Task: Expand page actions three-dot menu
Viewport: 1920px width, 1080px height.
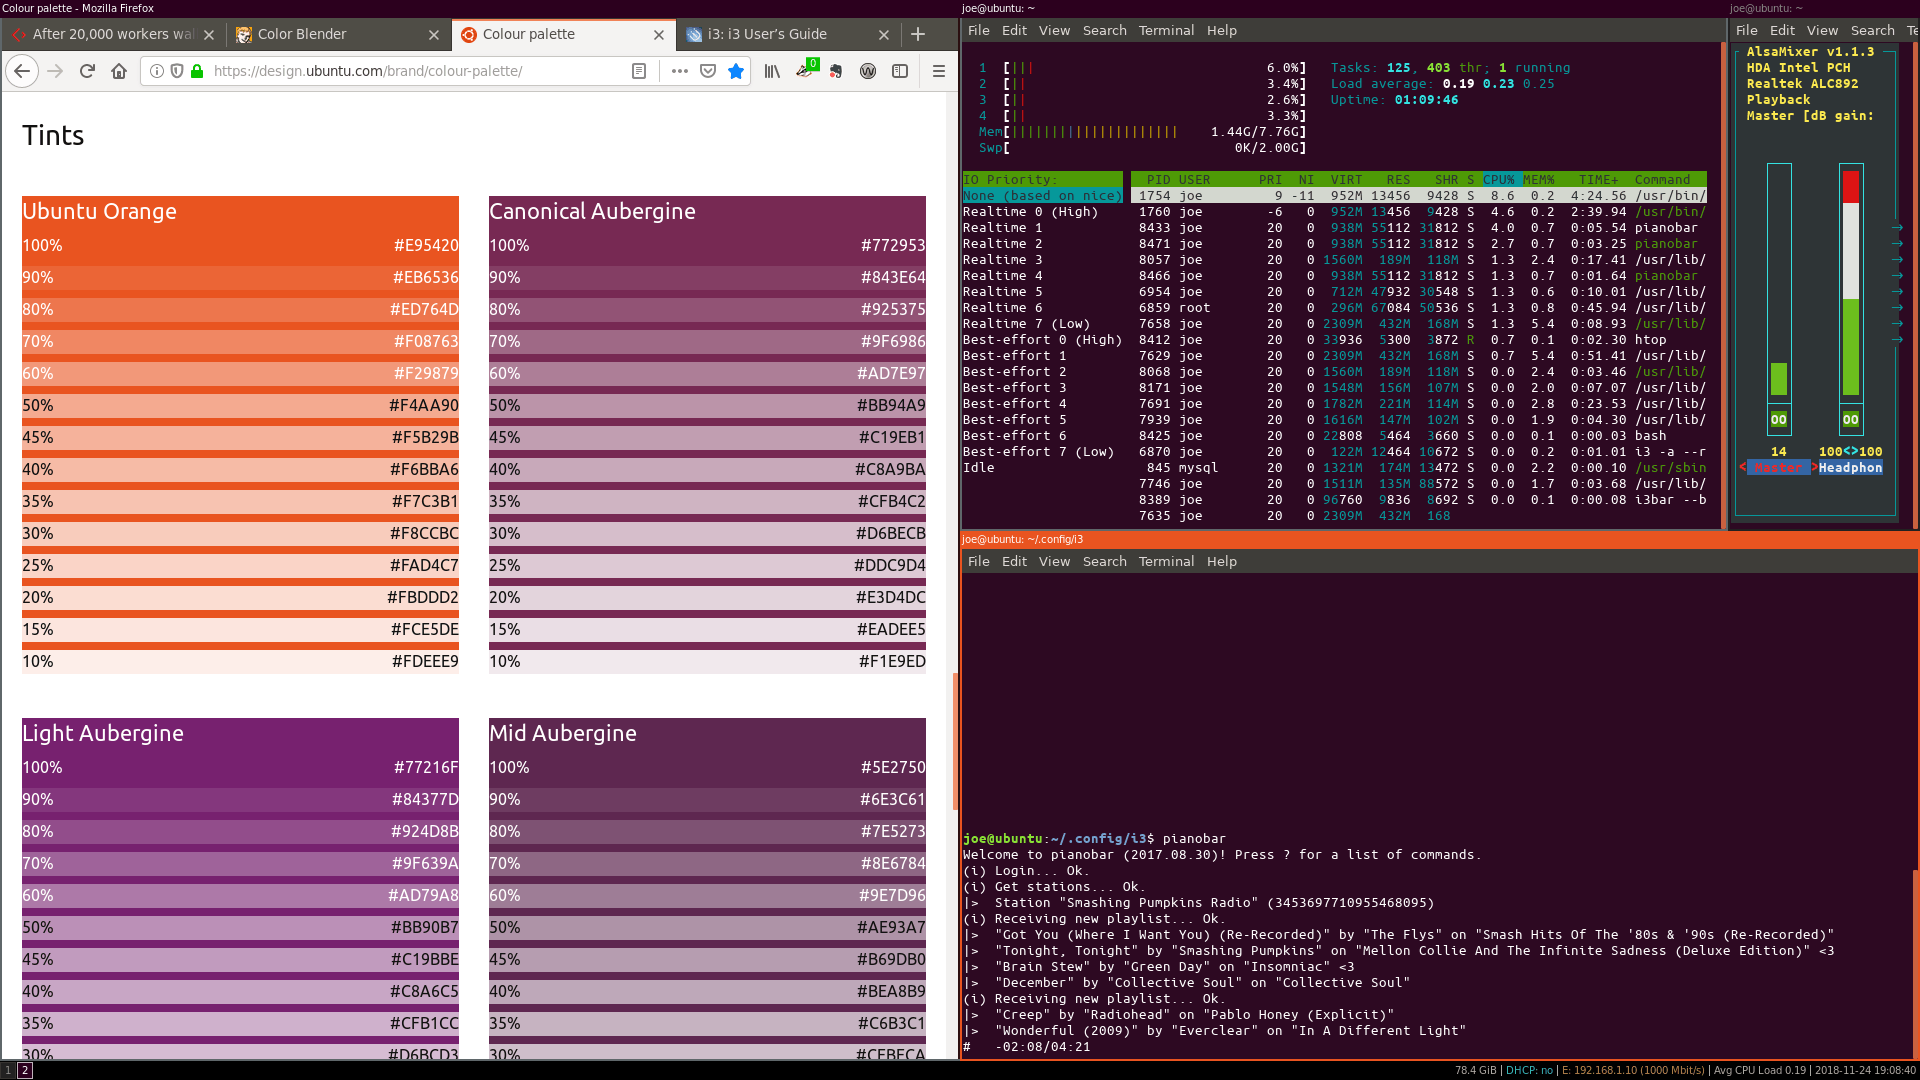Action: pyautogui.click(x=680, y=71)
